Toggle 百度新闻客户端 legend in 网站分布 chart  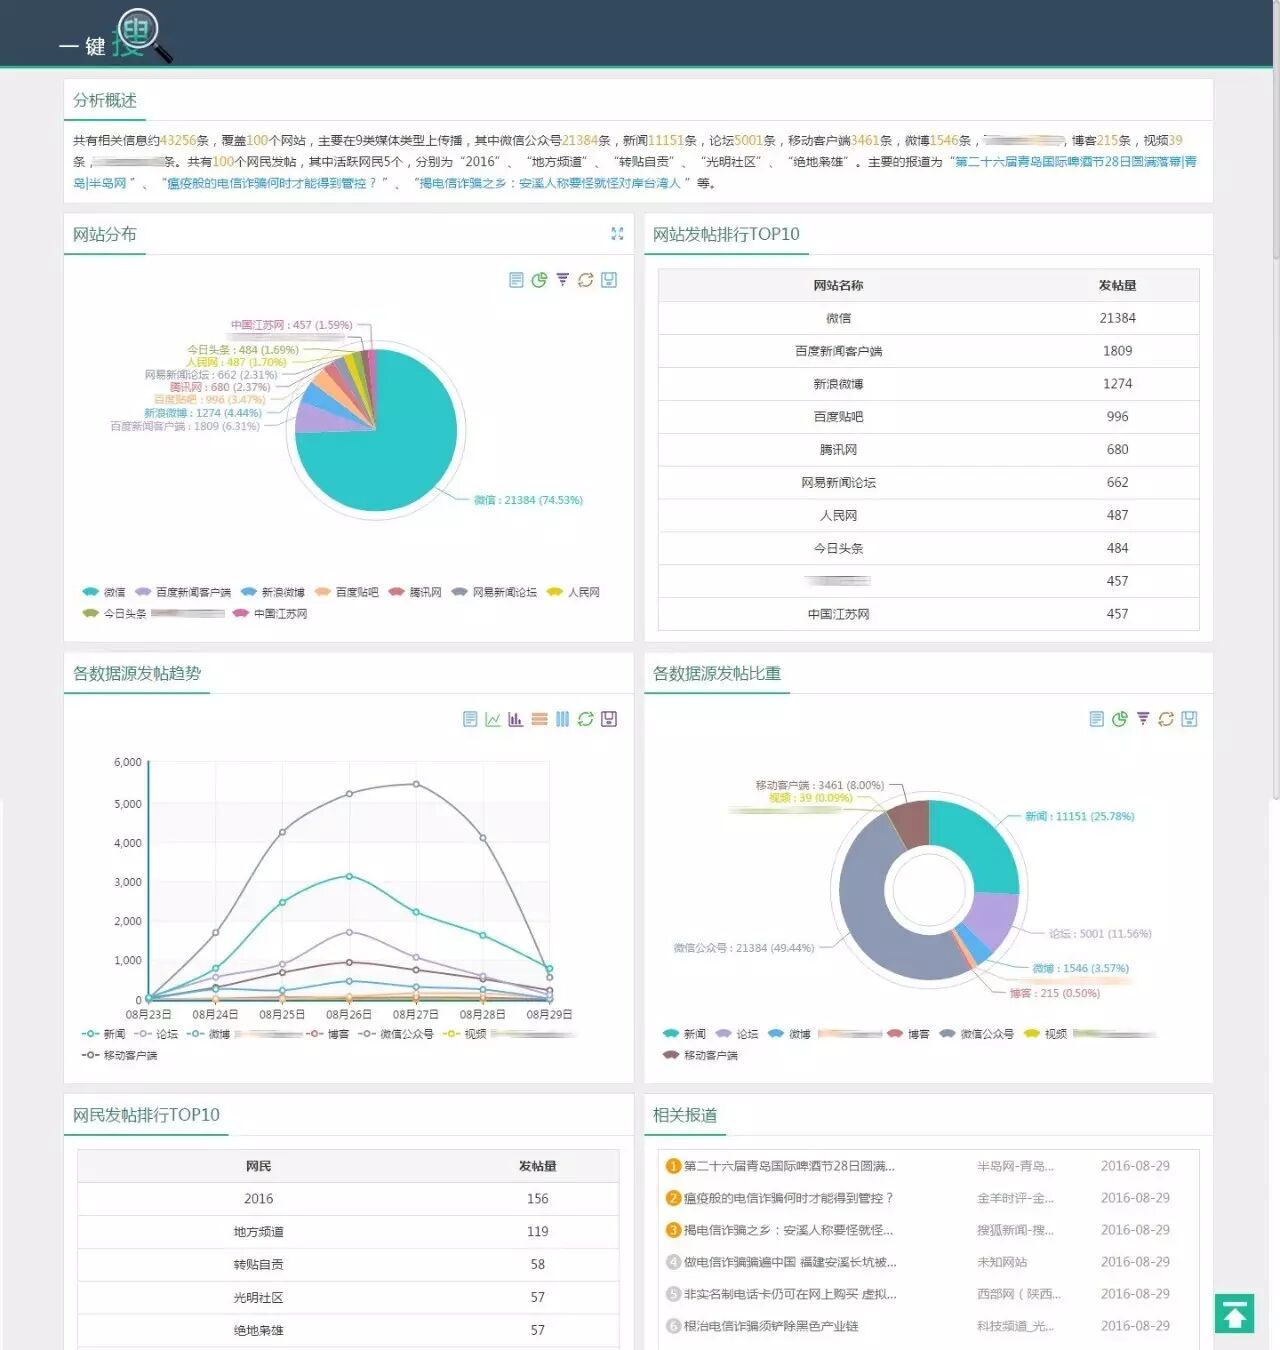point(183,592)
